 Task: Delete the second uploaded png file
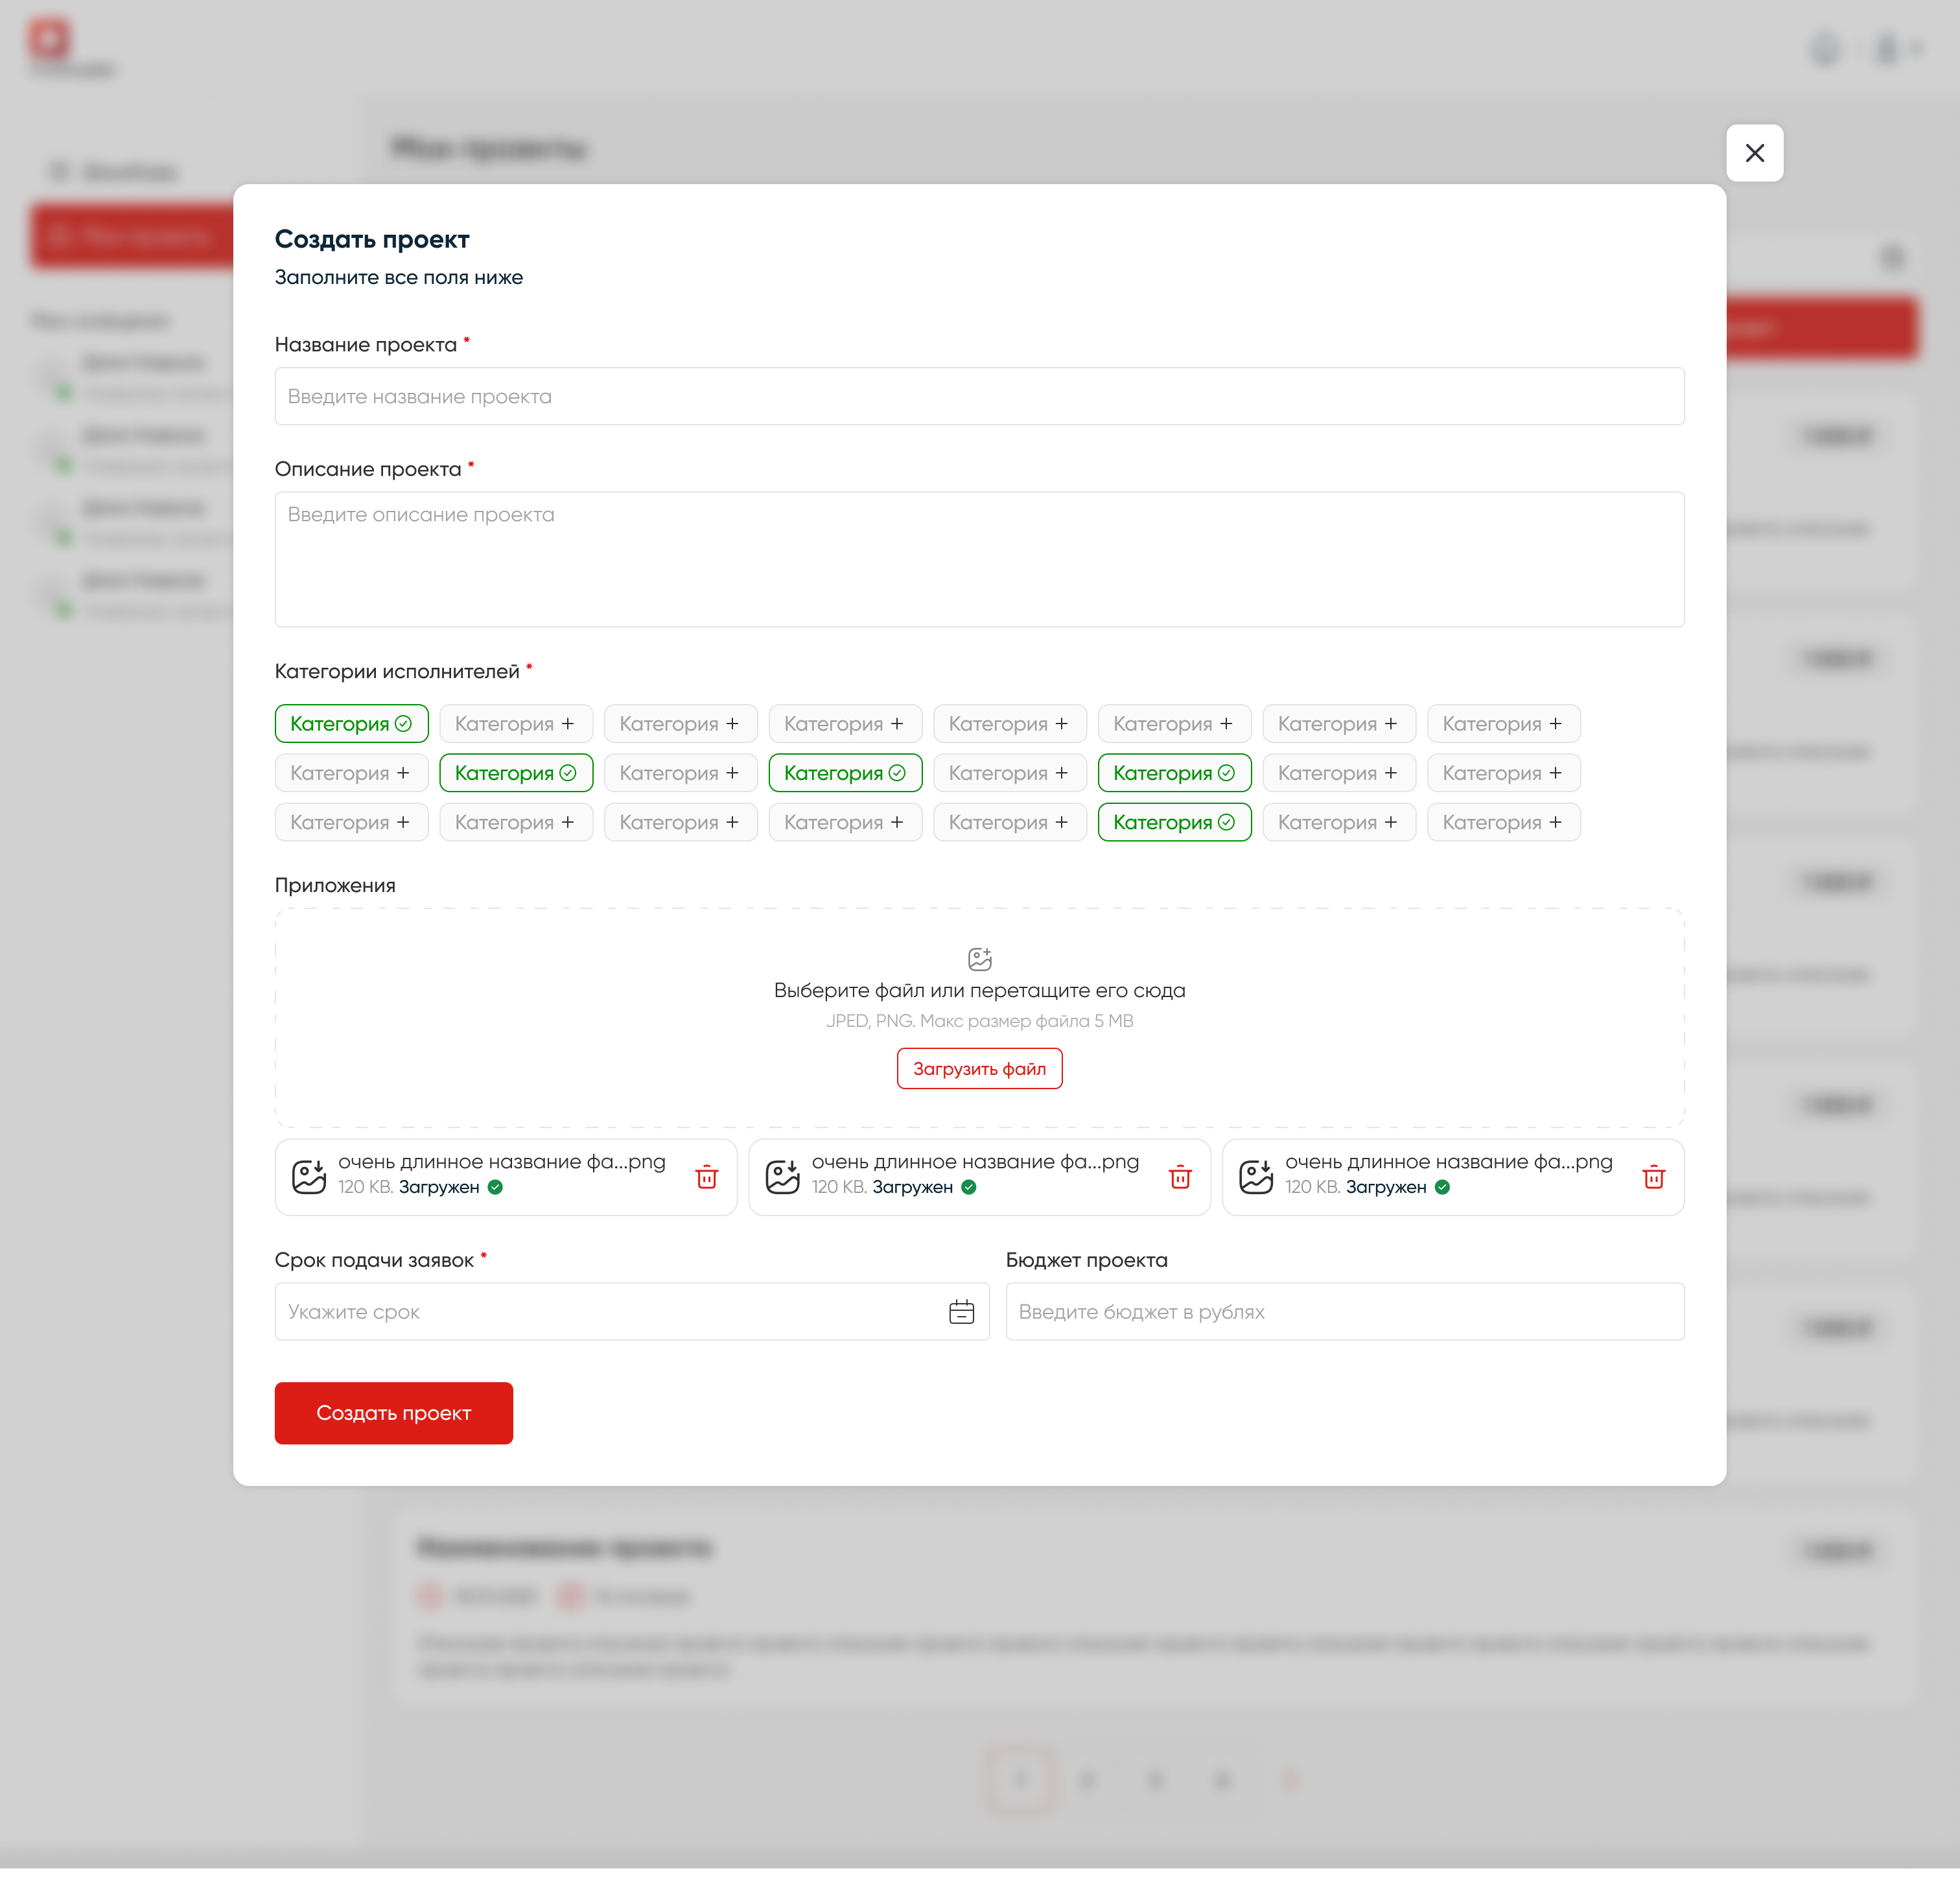coord(1180,1176)
